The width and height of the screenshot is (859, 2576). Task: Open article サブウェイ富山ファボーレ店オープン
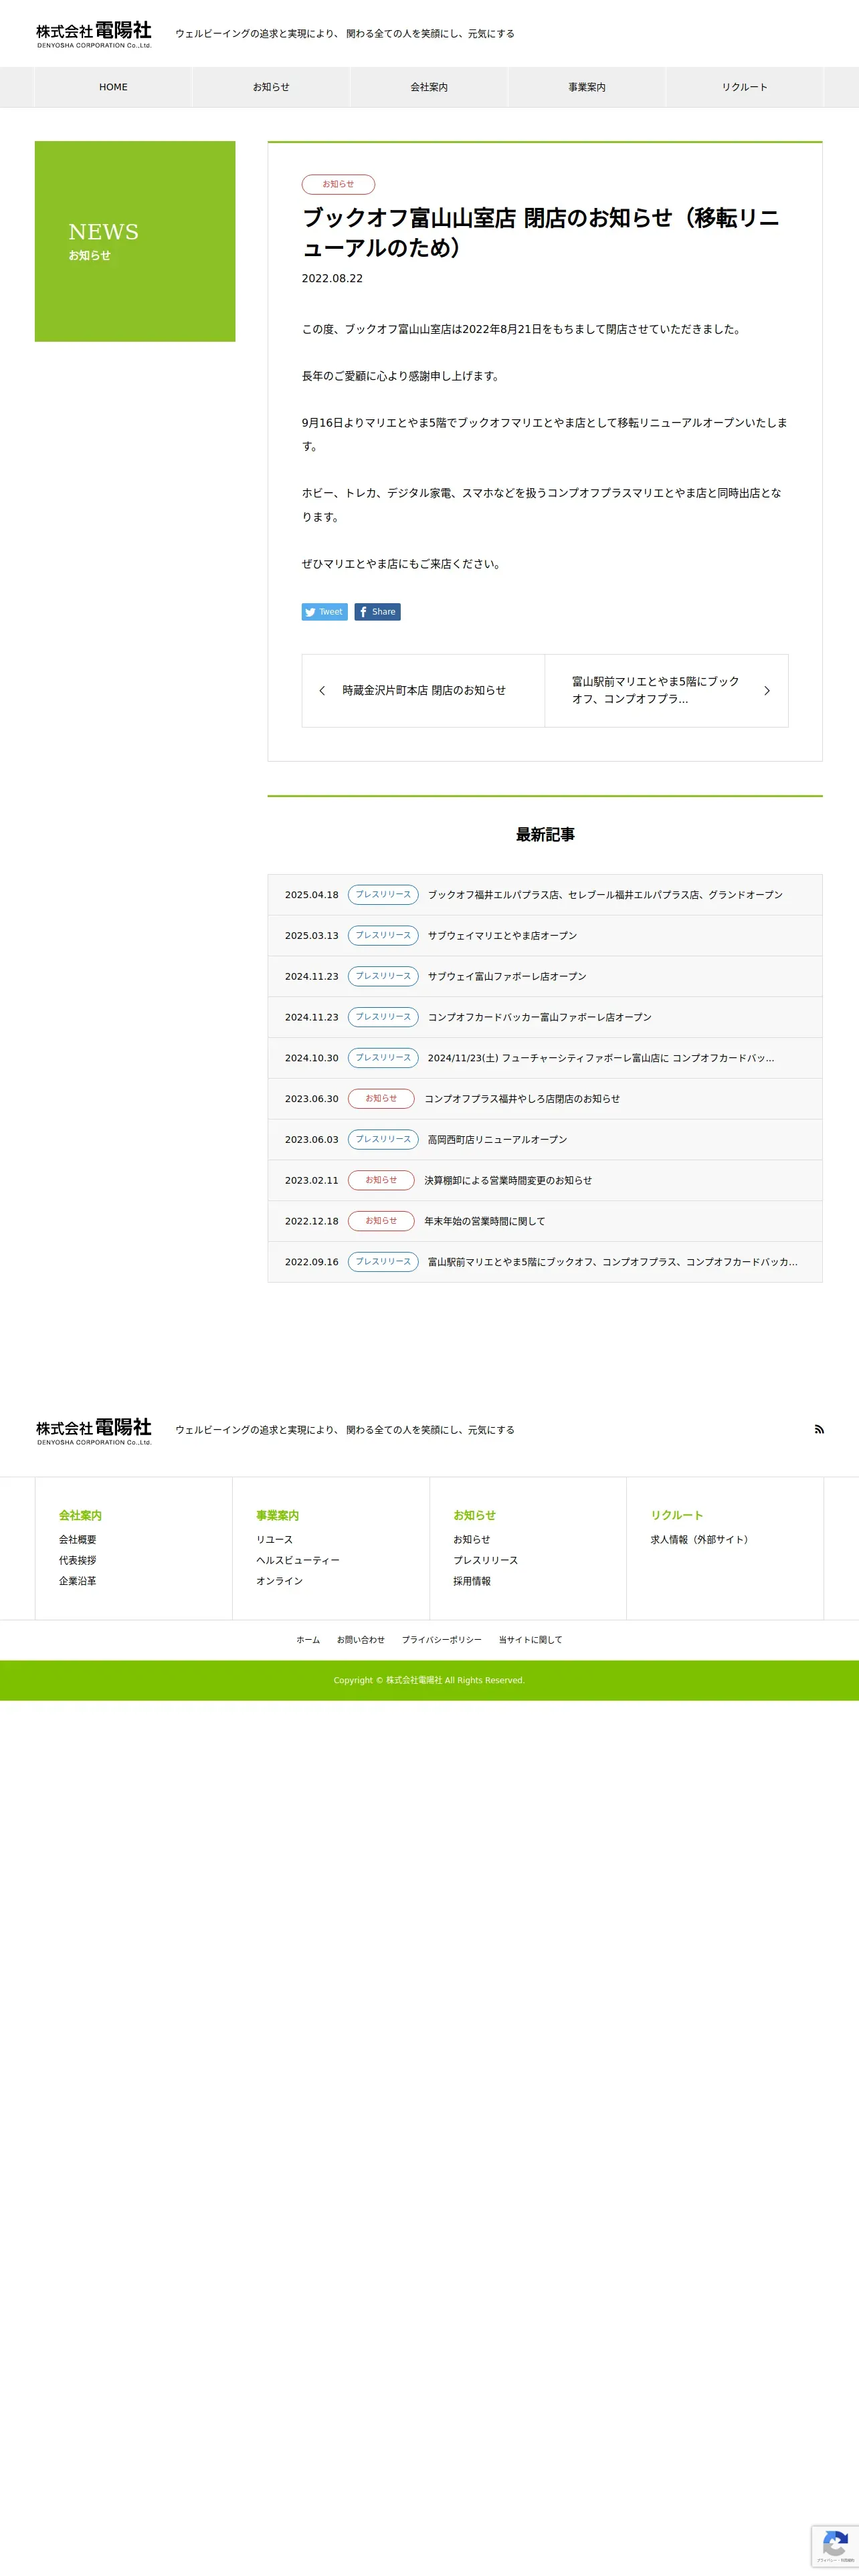click(x=507, y=977)
